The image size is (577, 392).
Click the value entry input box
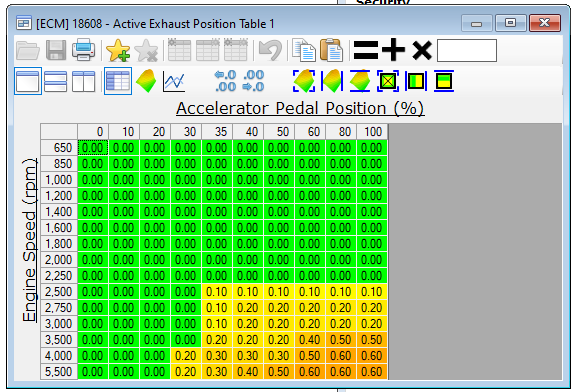coord(467,50)
